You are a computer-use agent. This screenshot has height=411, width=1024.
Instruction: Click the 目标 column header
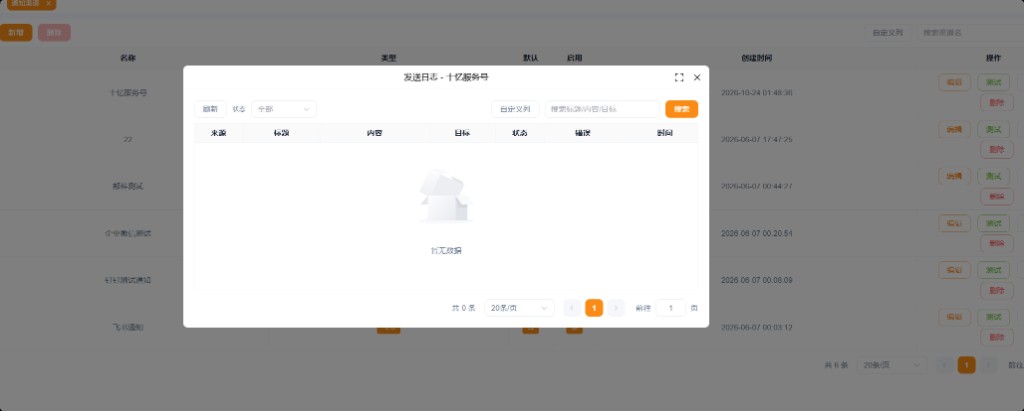(x=462, y=133)
